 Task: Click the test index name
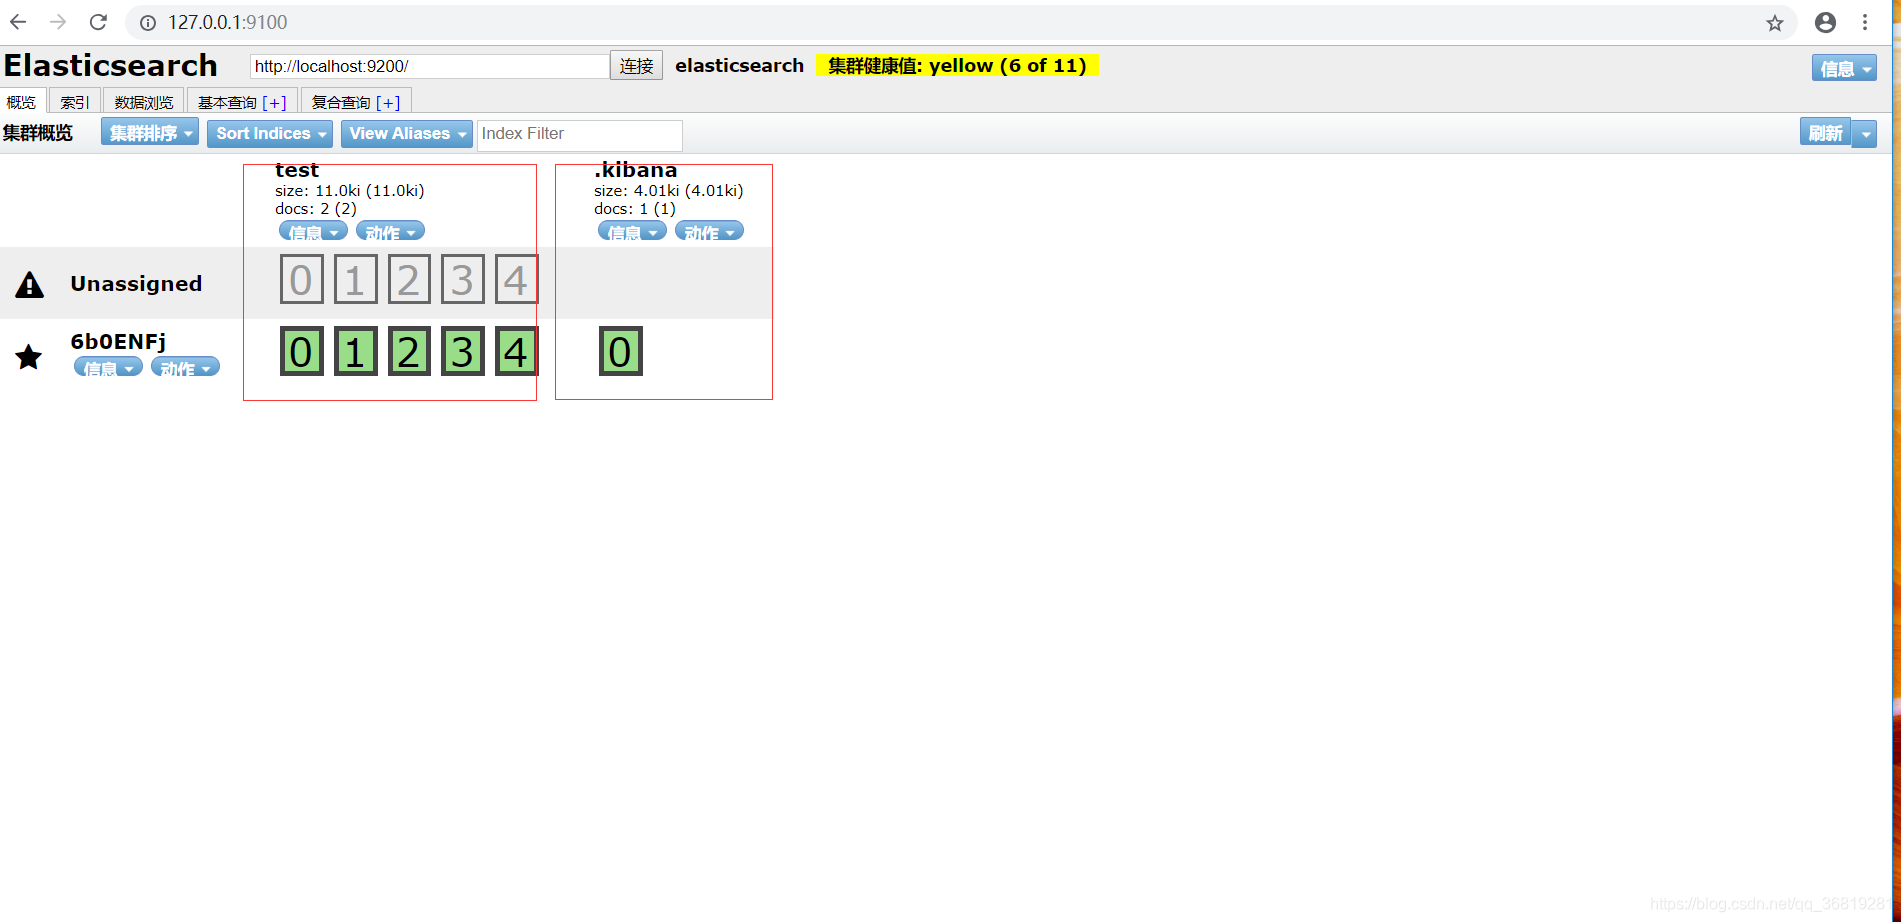tap(297, 171)
